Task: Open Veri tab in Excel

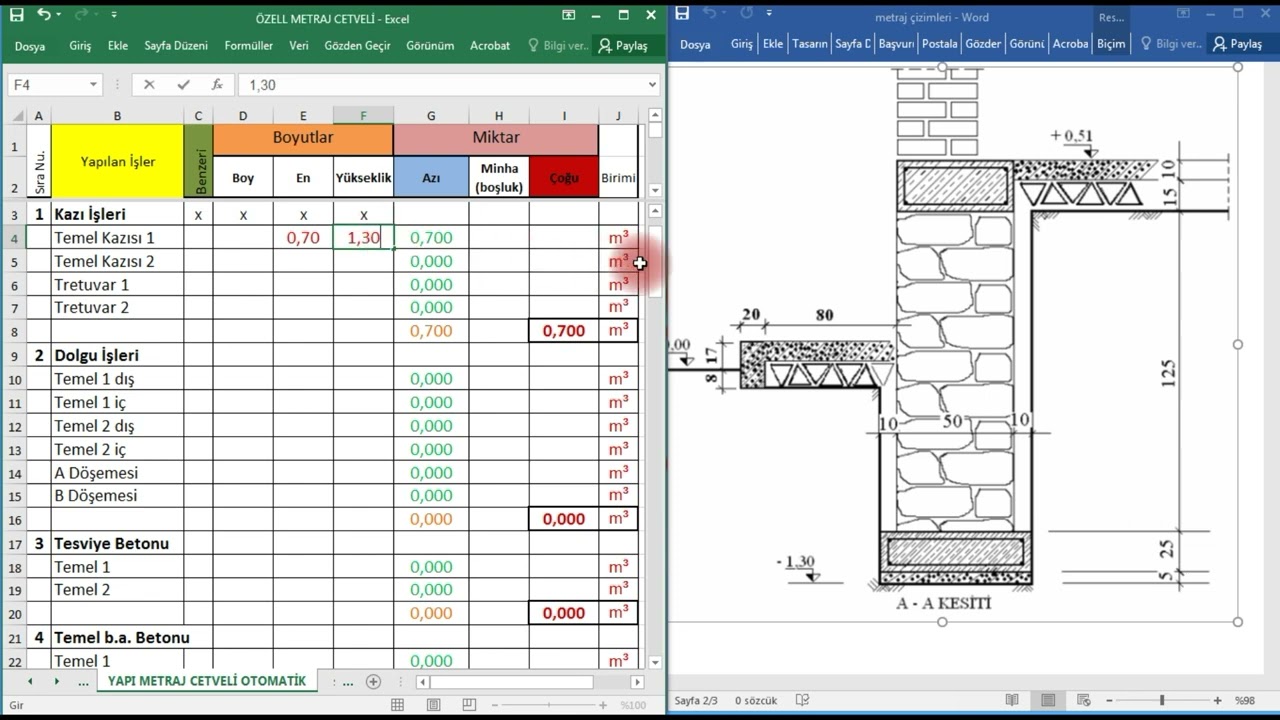Action: tap(299, 46)
